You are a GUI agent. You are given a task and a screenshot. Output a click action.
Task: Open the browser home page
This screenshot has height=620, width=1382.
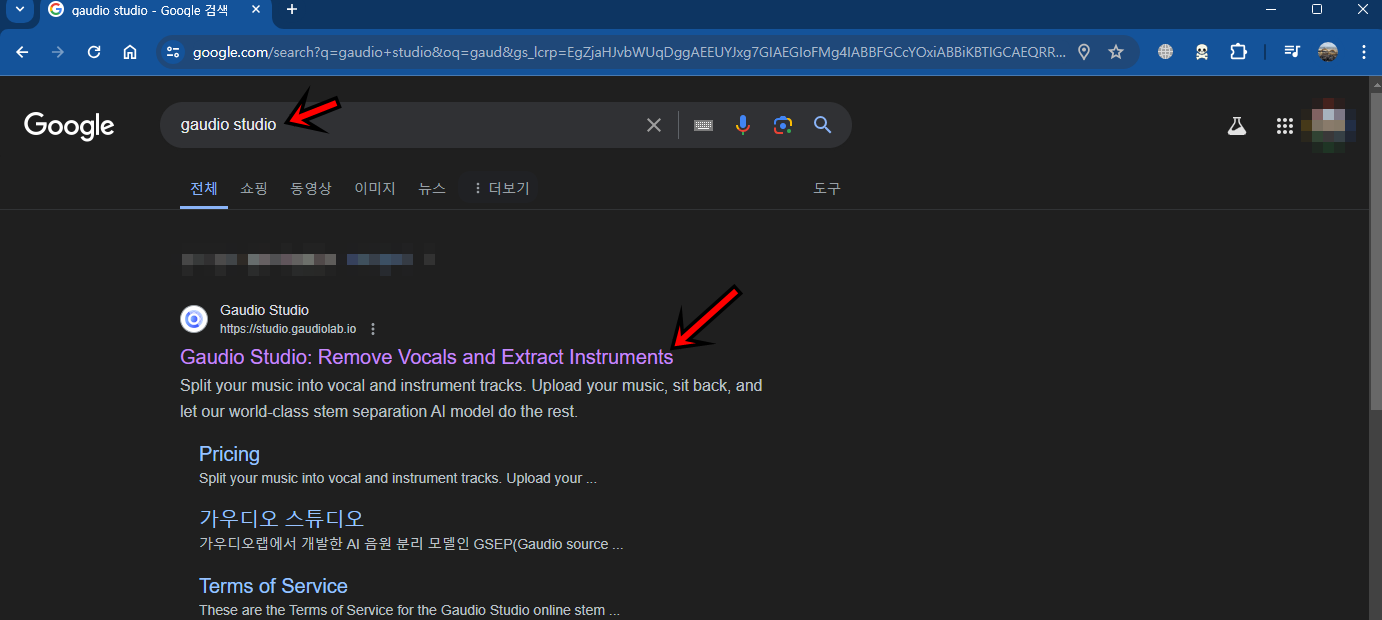pyautogui.click(x=130, y=52)
